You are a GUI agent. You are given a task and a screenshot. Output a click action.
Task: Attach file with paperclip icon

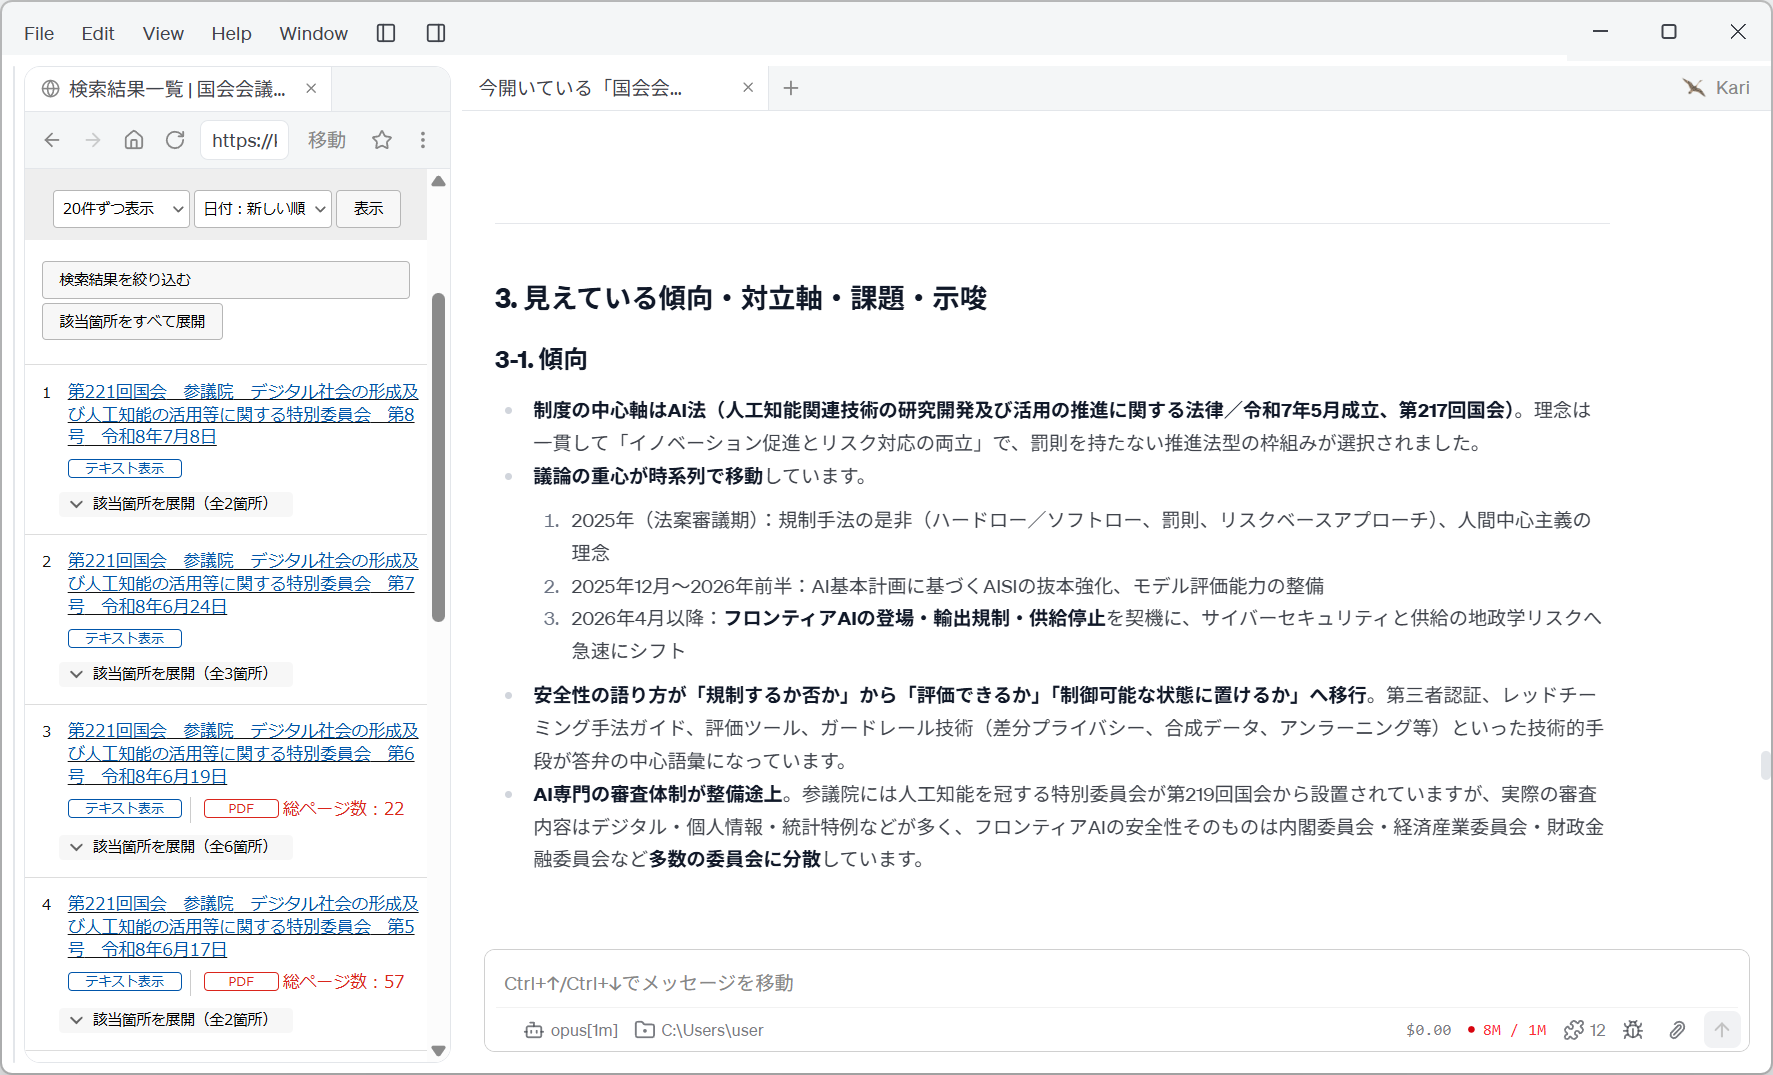pos(1677,1030)
